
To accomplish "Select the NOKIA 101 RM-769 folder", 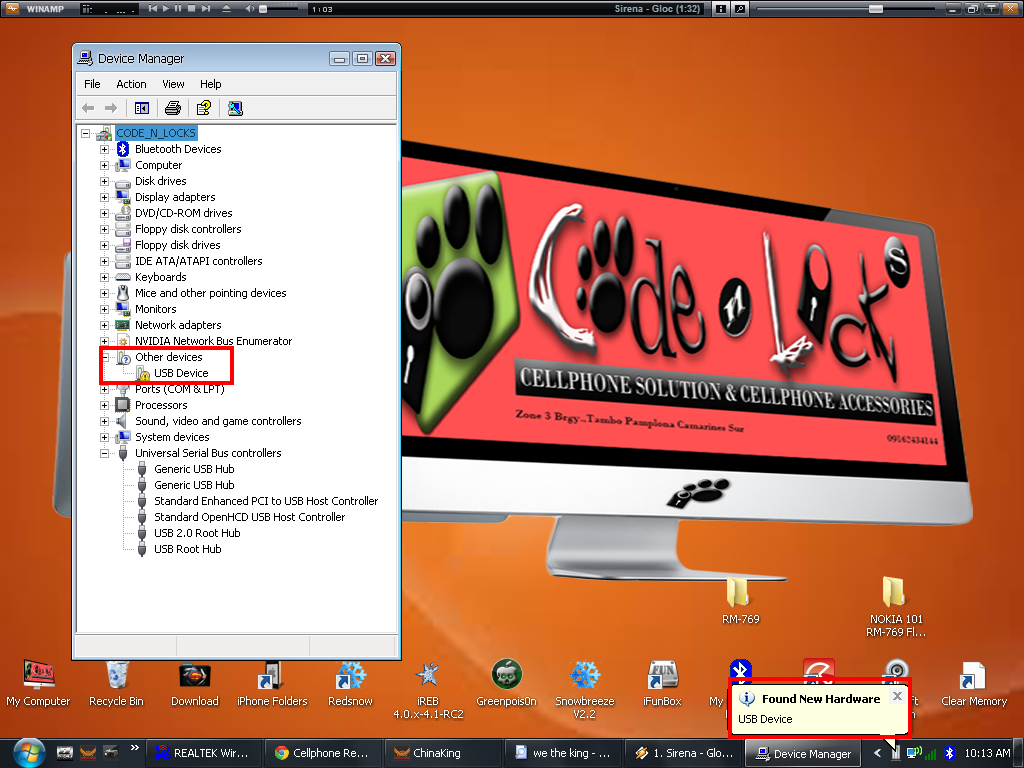I will [896, 606].
